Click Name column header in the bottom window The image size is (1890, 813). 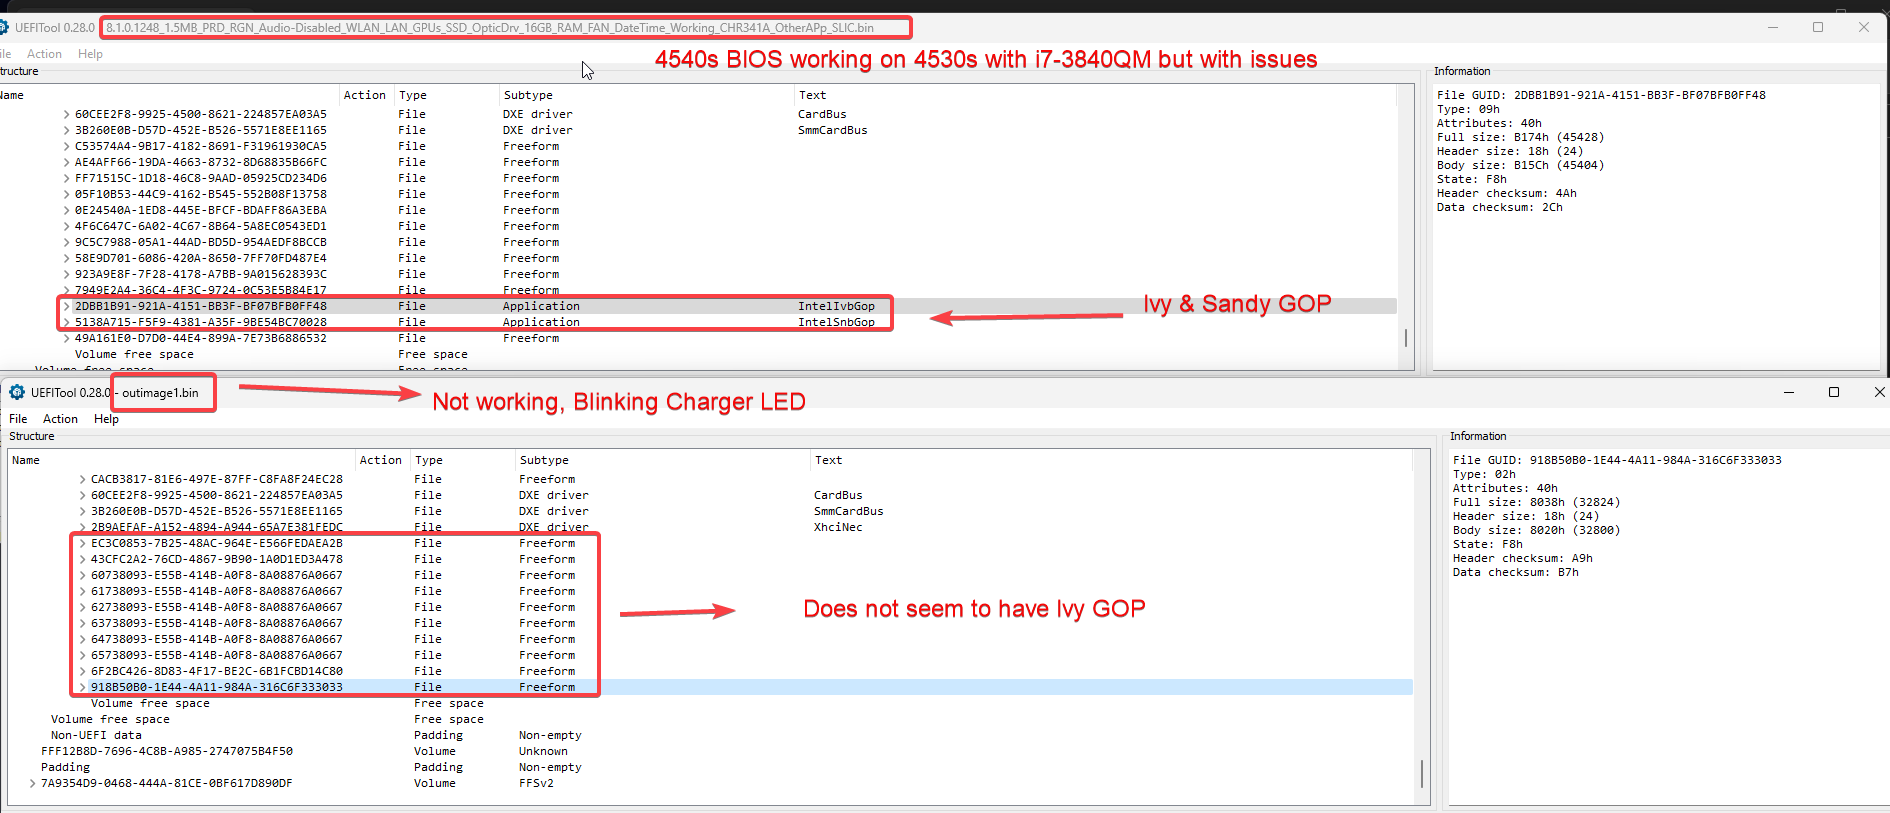pos(26,460)
